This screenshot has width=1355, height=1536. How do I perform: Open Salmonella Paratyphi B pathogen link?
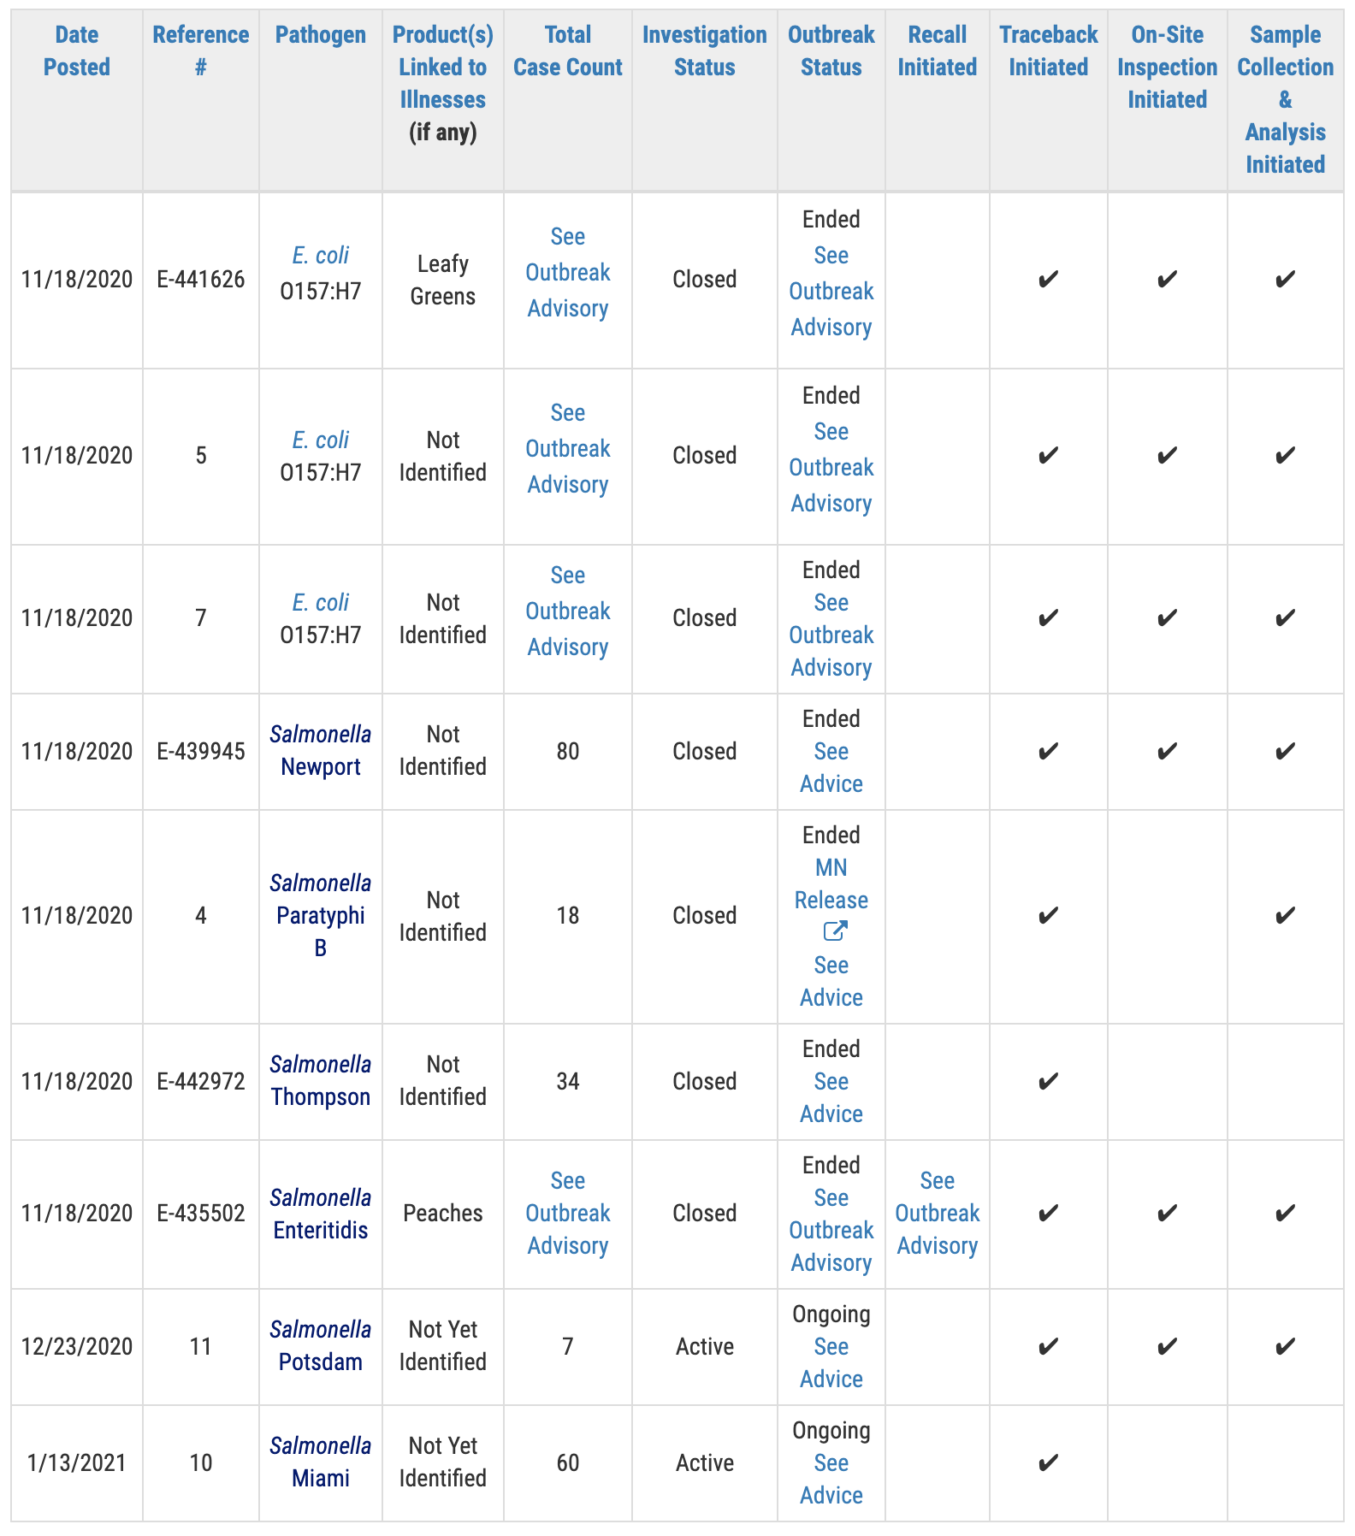click(x=320, y=915)
